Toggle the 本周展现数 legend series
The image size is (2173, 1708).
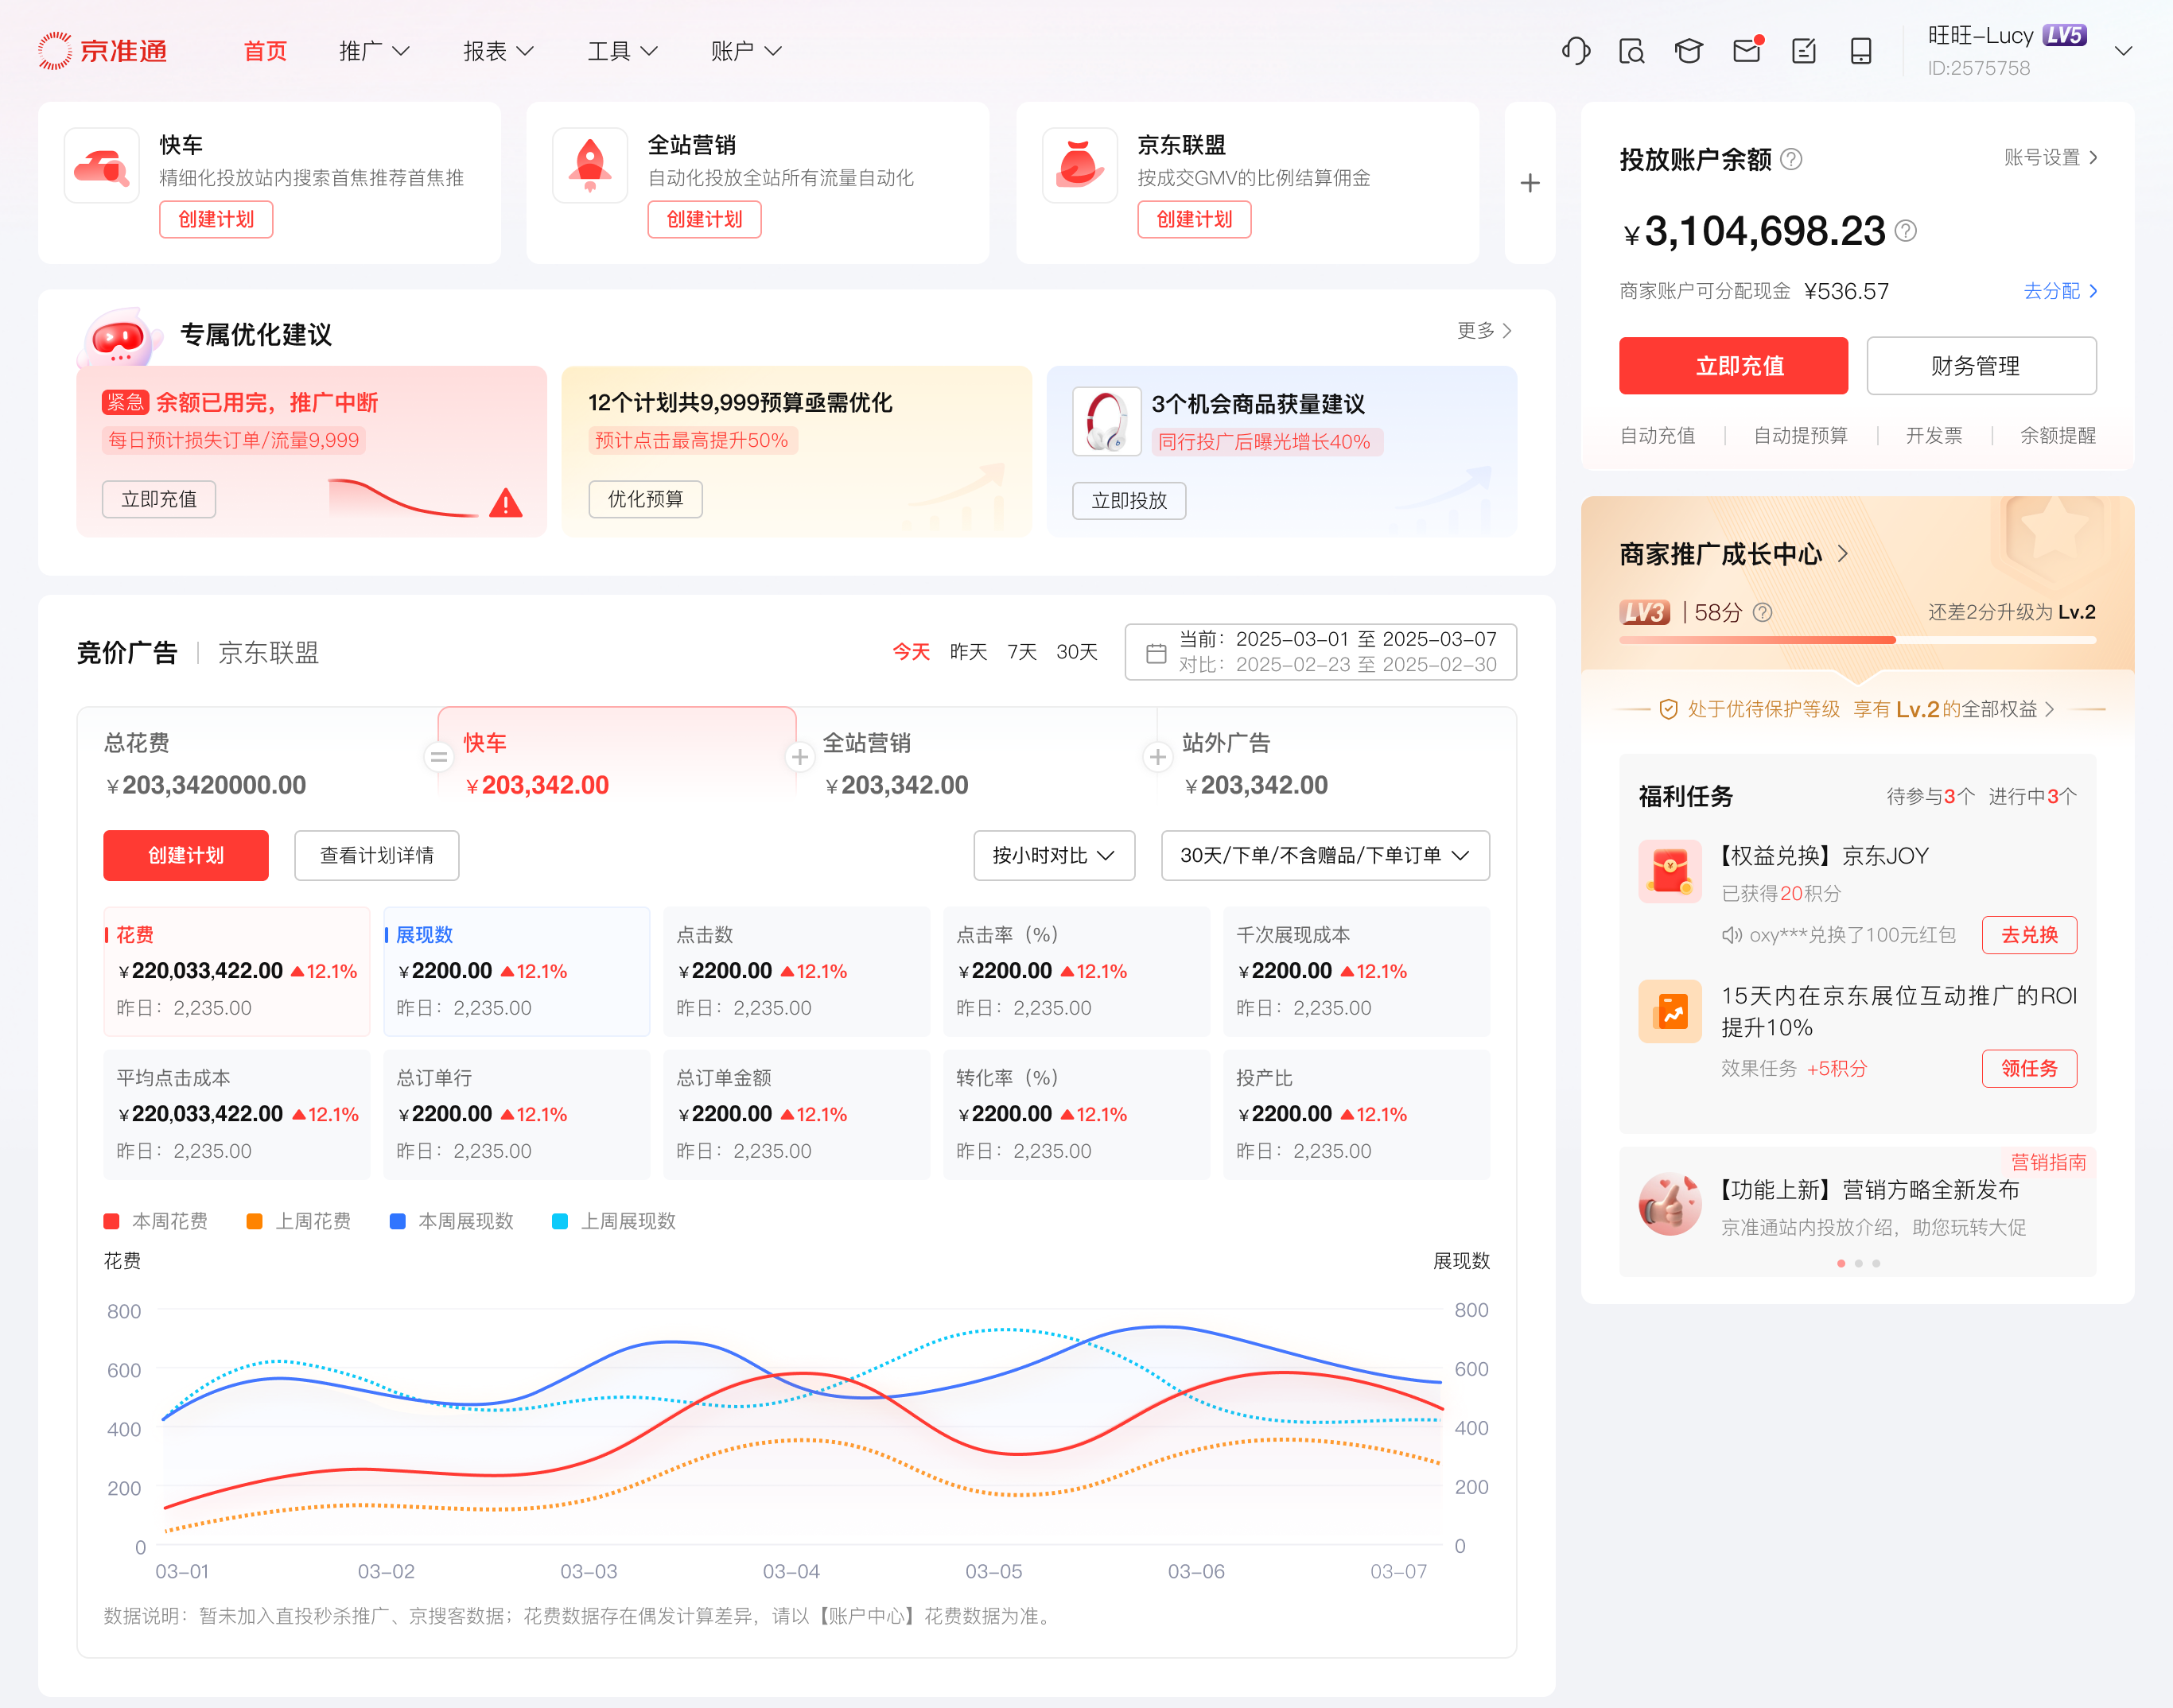pos(451,1221)
